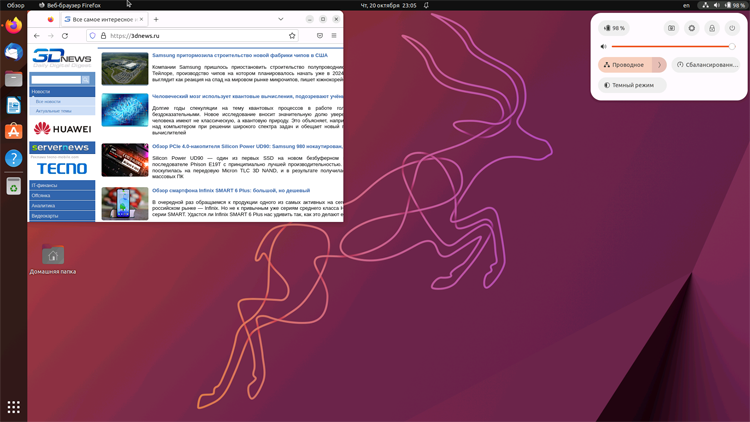
Task: Click the Все новости link
Action: (48, 101)
